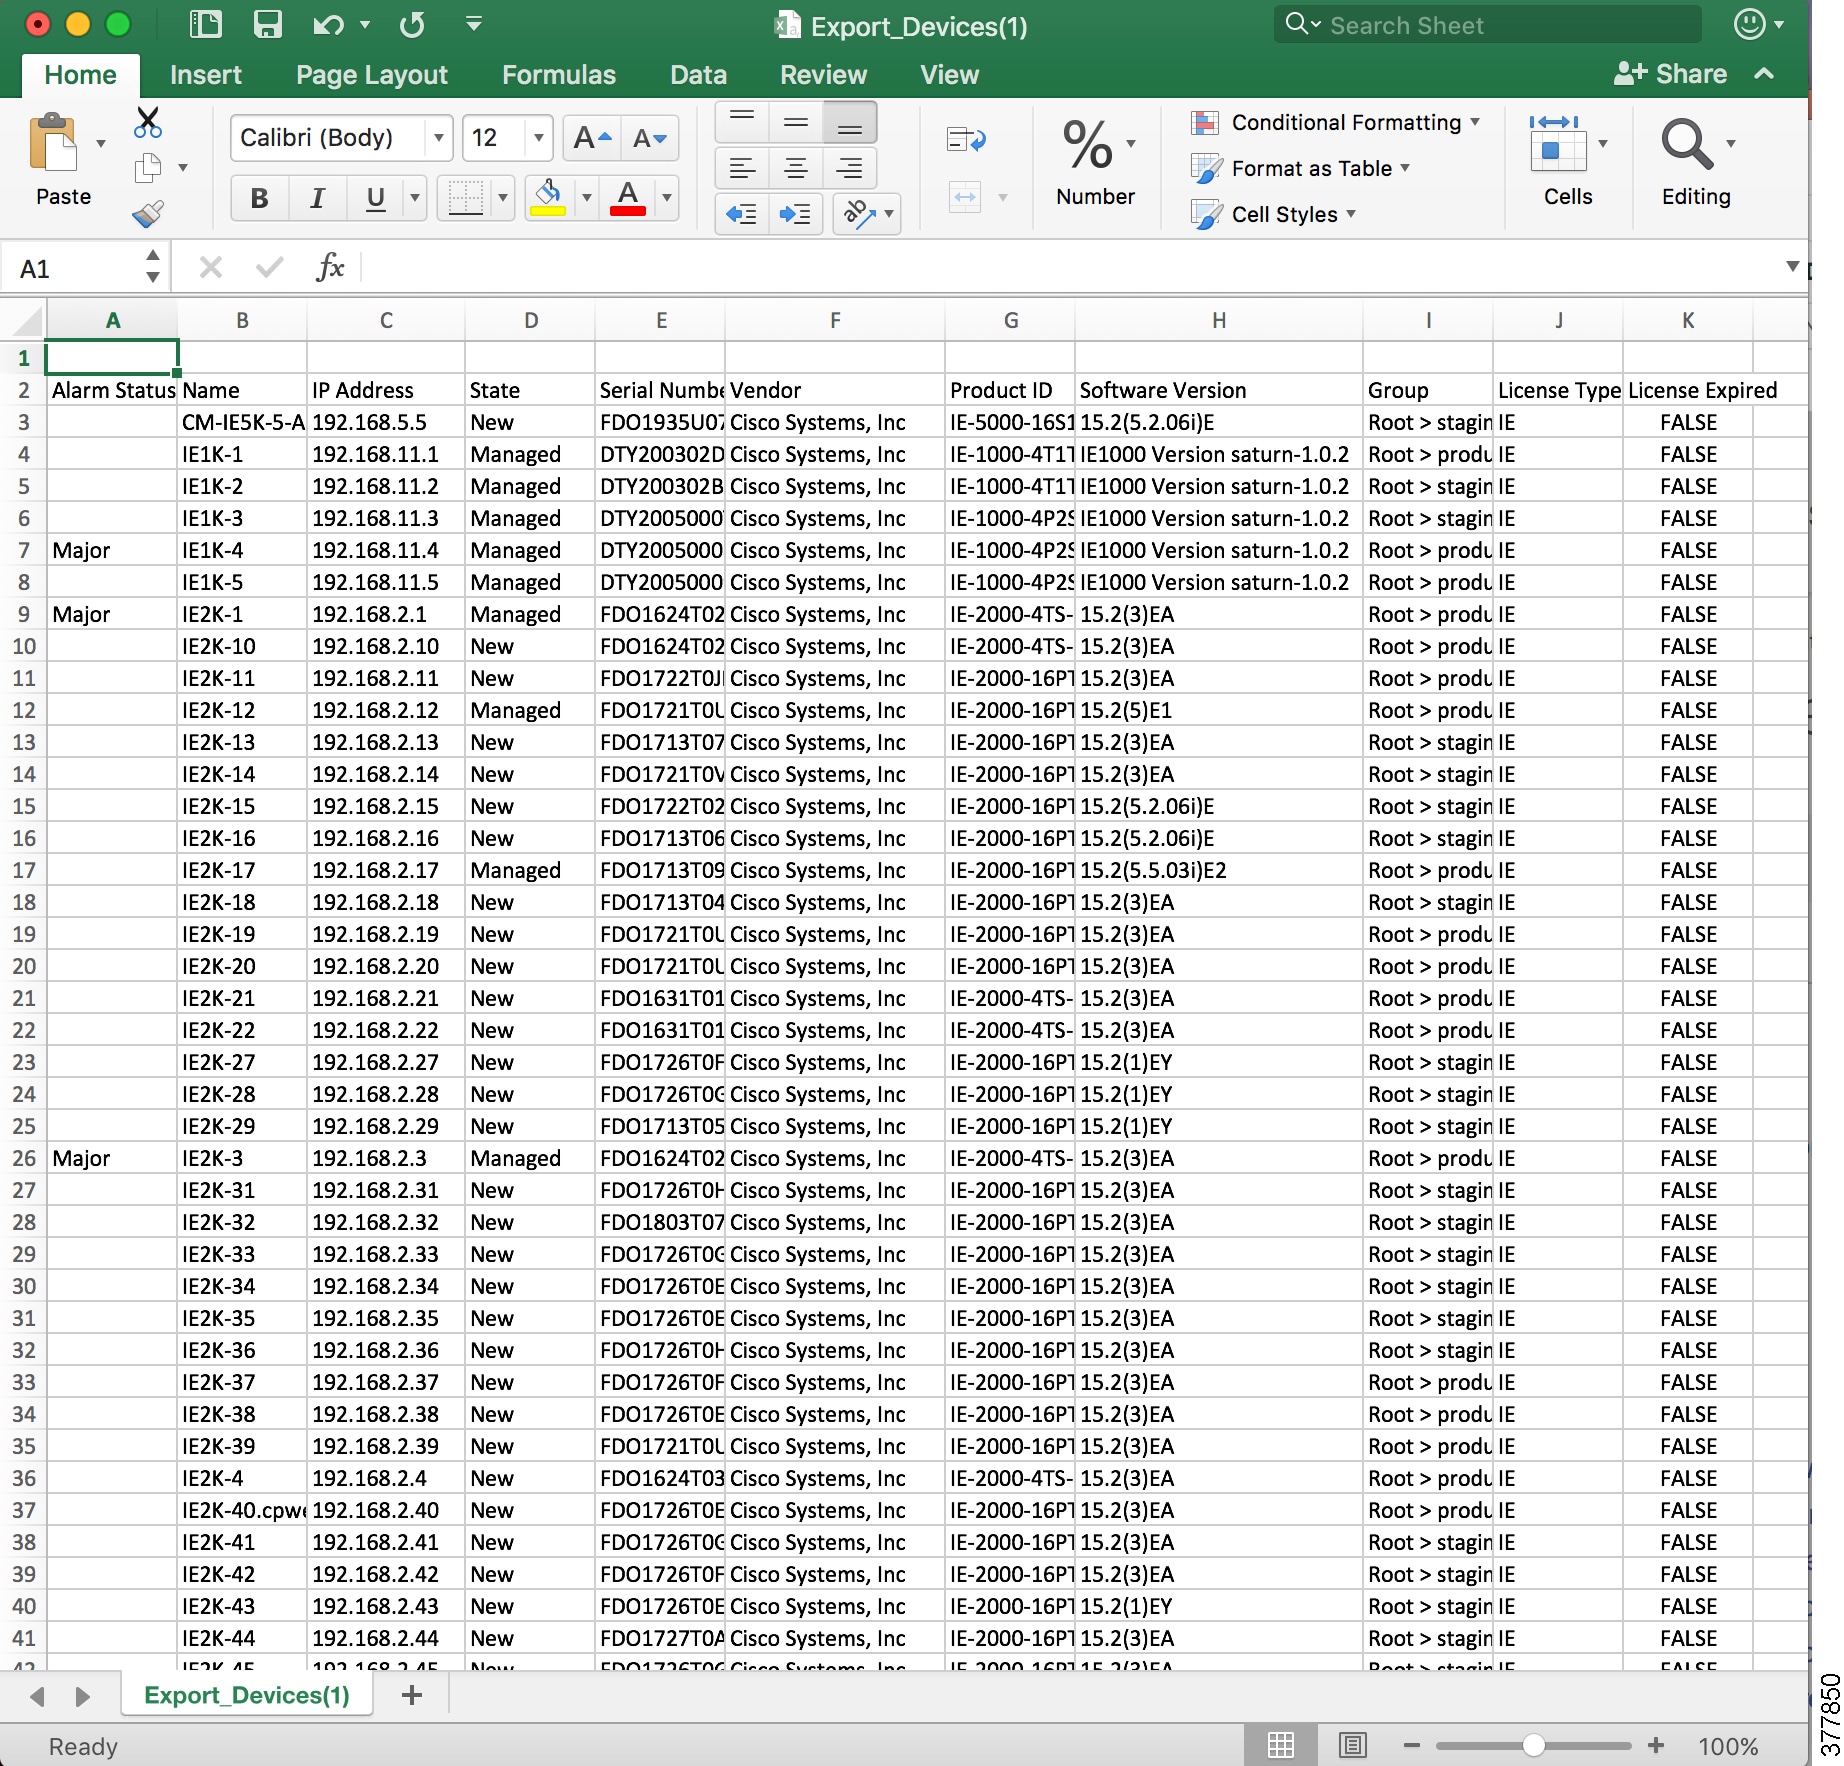Add a new sheet with plus button
This screenshot has width=1844, height=1766.
click(411, 1695)
